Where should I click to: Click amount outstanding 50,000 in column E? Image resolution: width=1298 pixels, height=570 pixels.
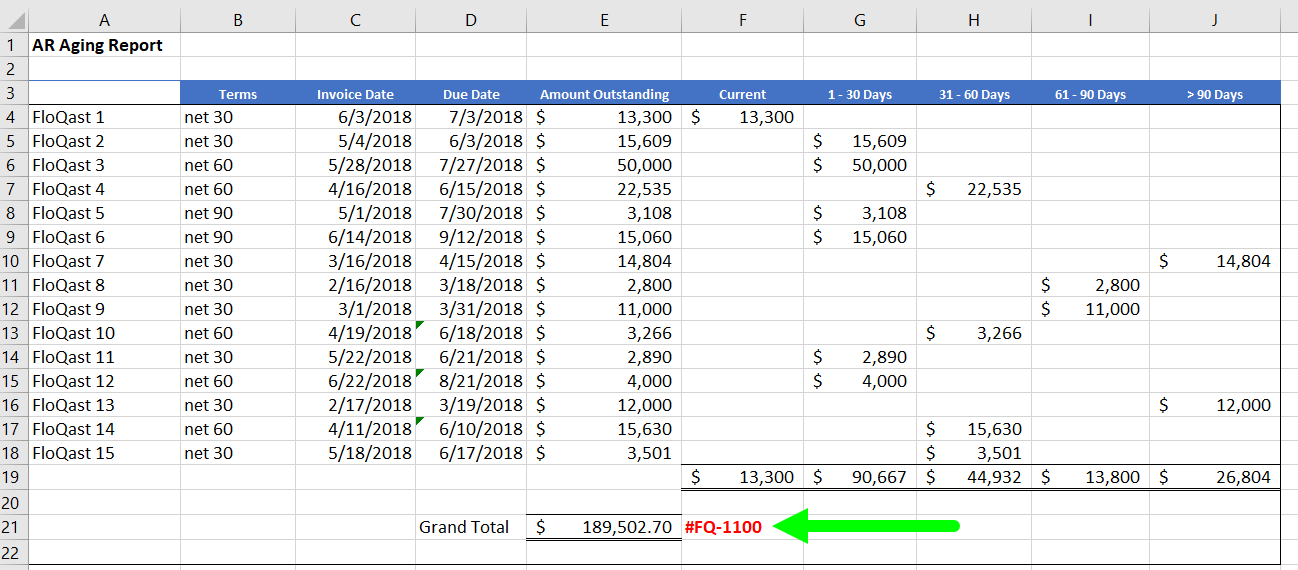click(x=604, y=165)
